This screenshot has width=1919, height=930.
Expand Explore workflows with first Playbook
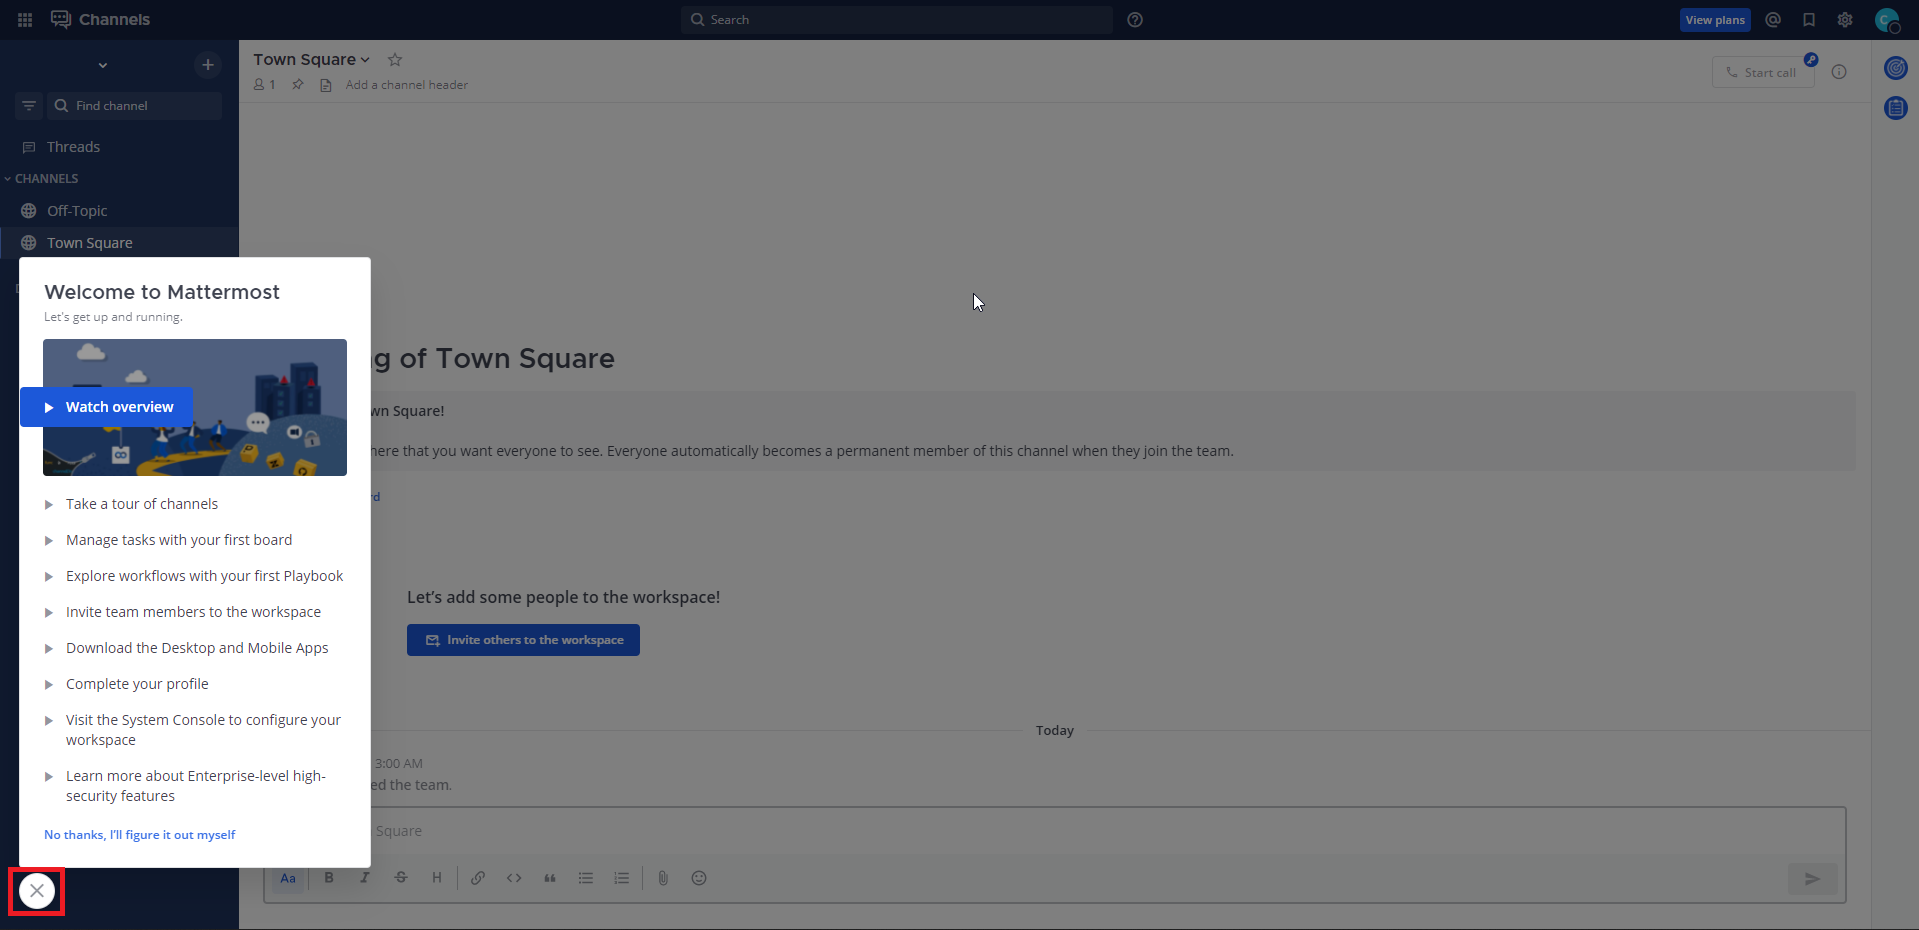click(194, 576)
